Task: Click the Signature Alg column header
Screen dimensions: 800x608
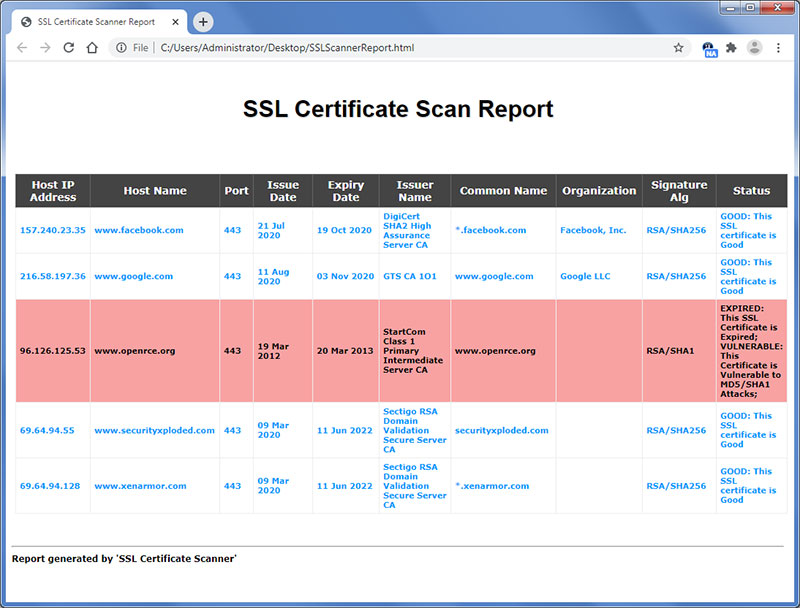Action: (679, 191)
